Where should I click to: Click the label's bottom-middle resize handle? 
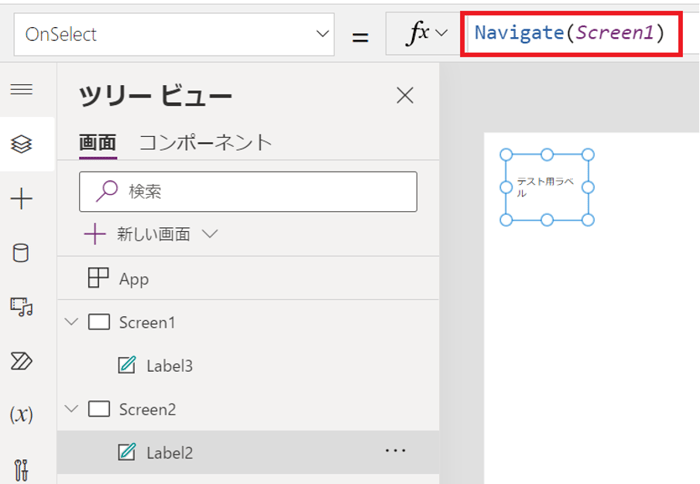pyautogui.click(x=547, y=220)
